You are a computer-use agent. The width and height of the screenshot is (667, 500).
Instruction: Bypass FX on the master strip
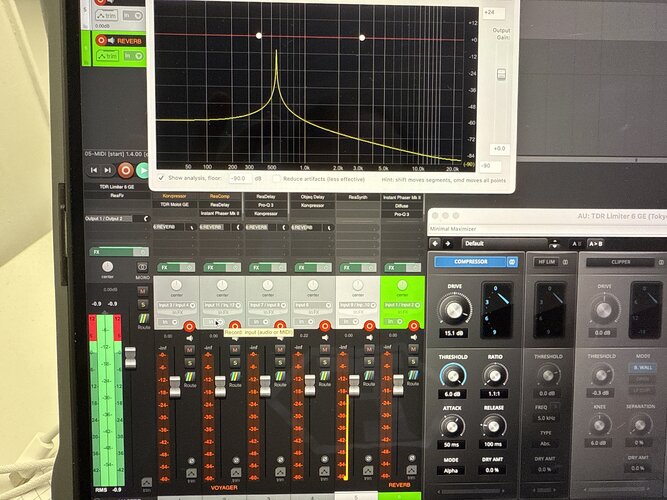[141, 252]
